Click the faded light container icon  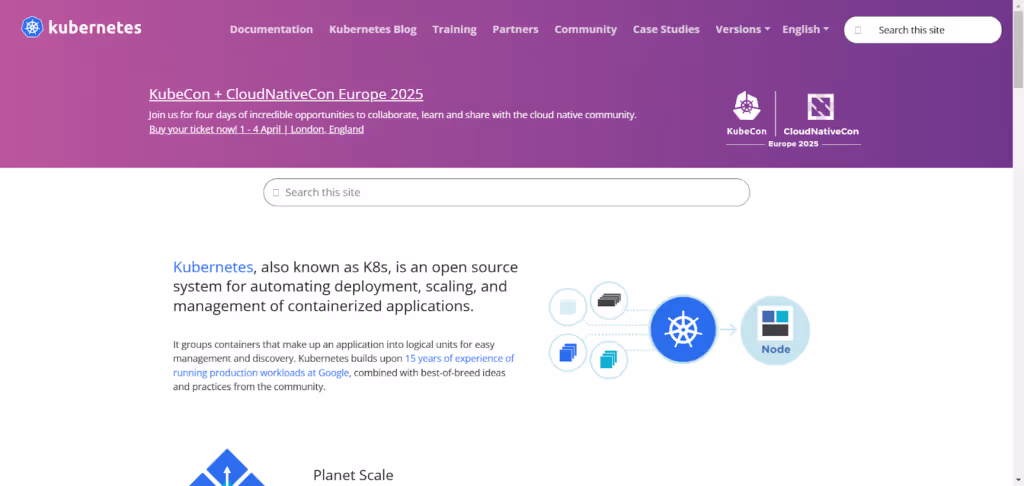coord(568,306)
